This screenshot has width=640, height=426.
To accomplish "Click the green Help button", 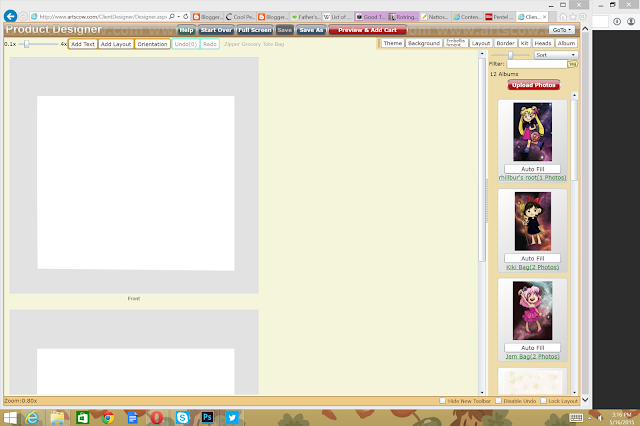I will 186,30.
